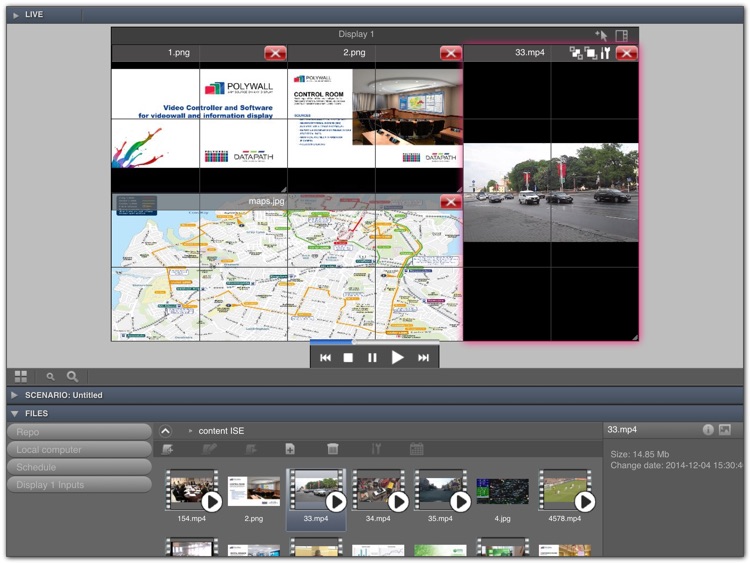
Task: Preview 154.mp4 with its play overlay button
Action: (211, 502)
